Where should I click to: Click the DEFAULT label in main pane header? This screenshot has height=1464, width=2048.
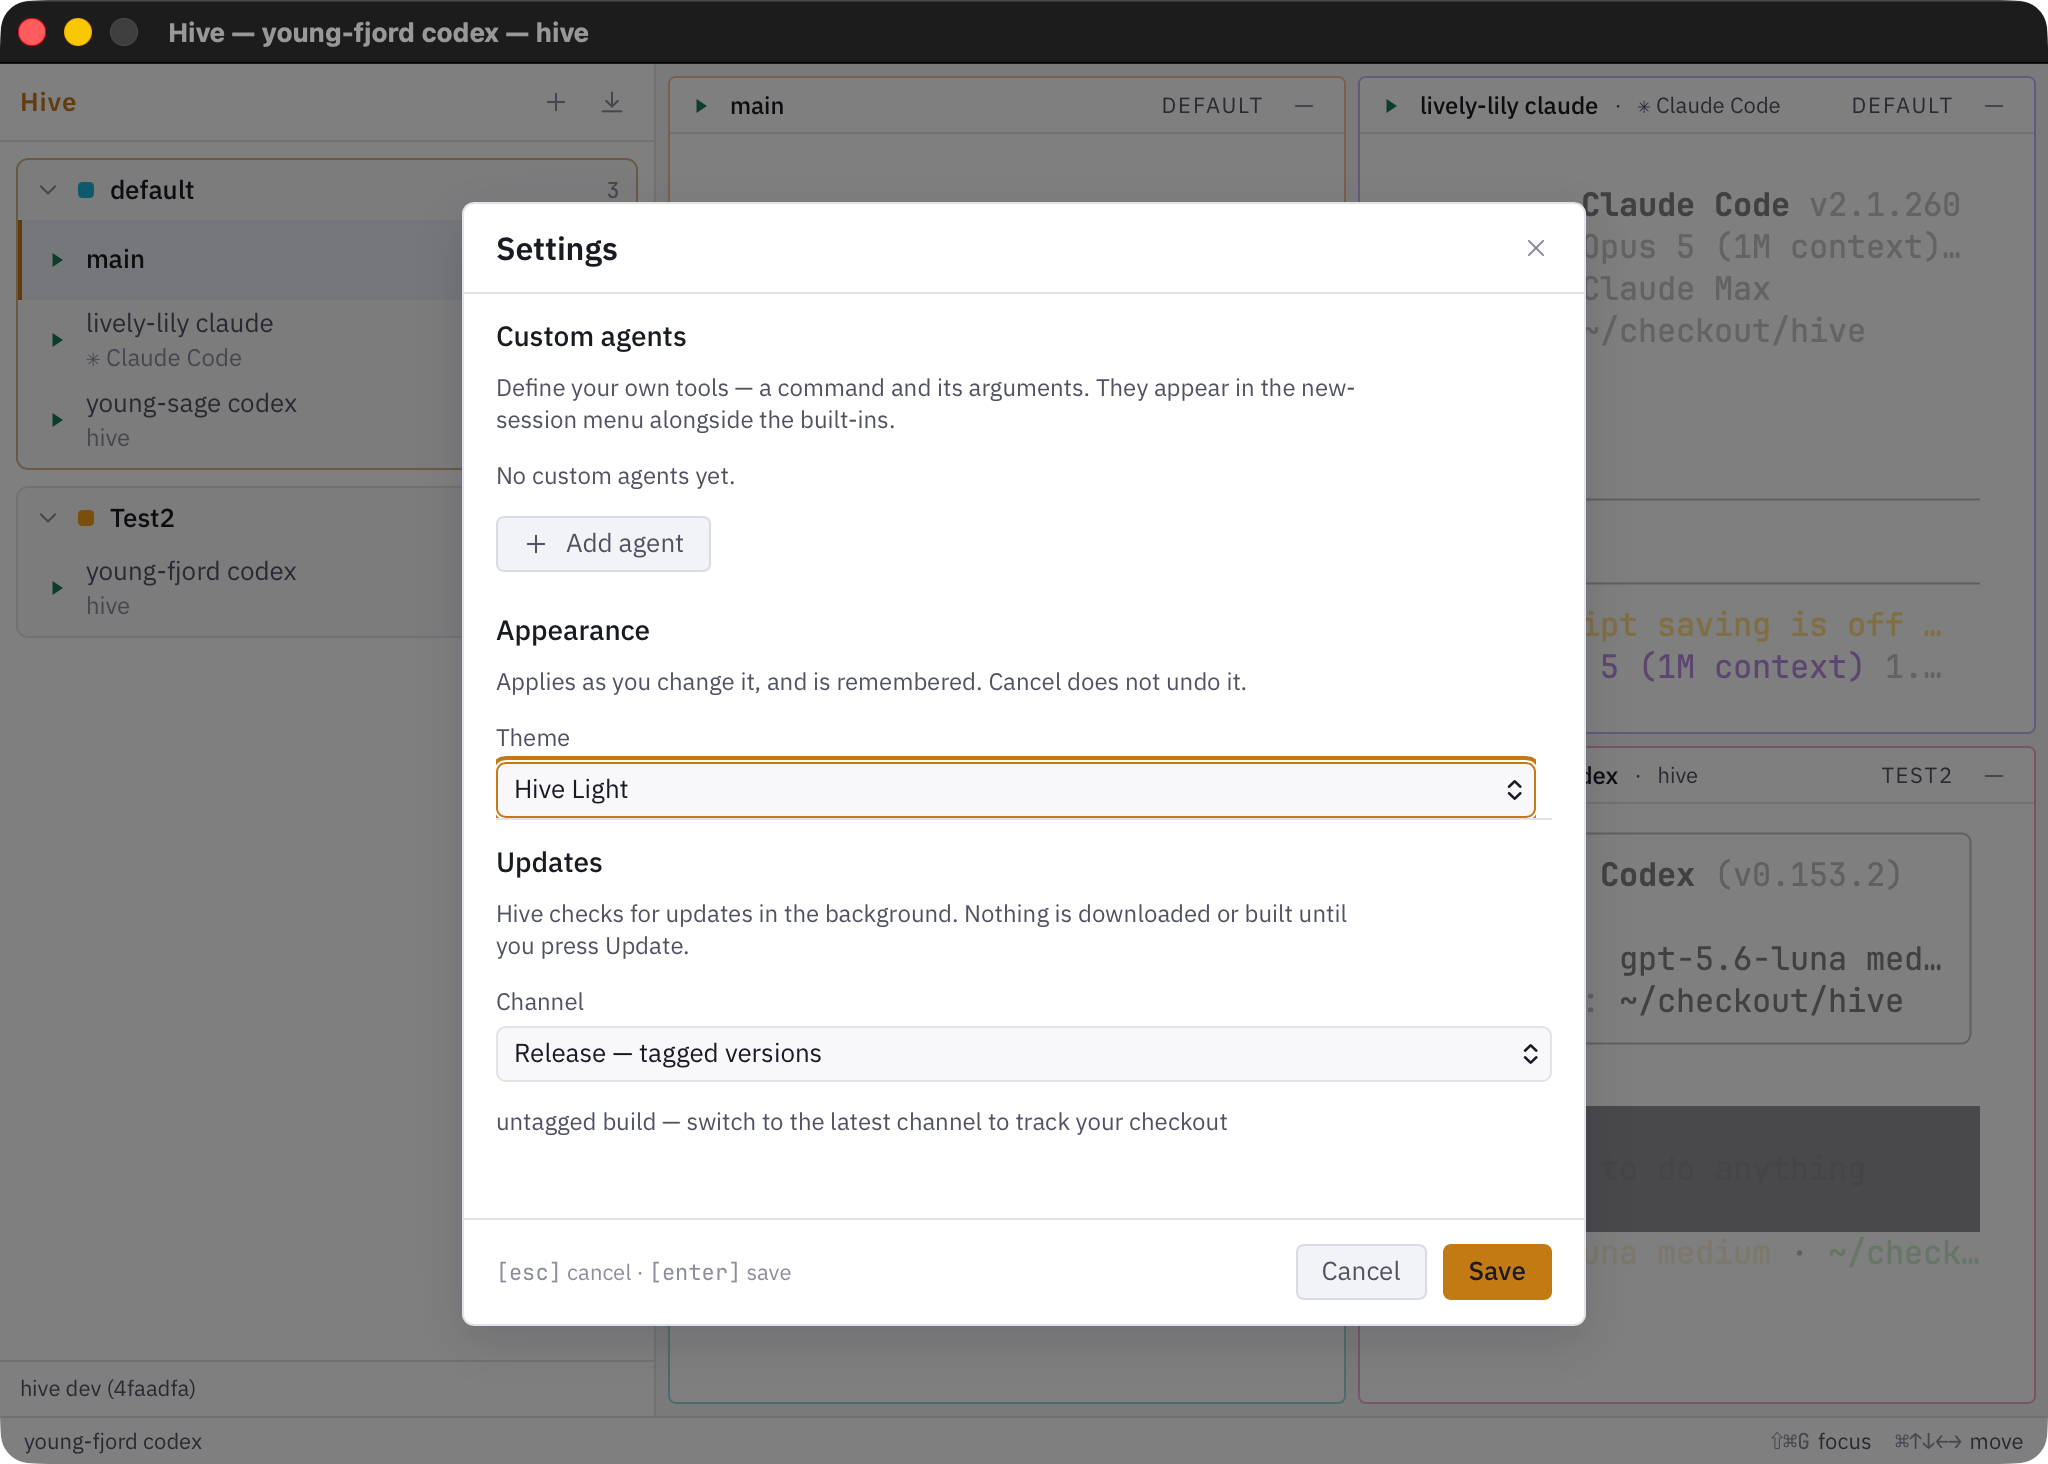coord(1212,106)
